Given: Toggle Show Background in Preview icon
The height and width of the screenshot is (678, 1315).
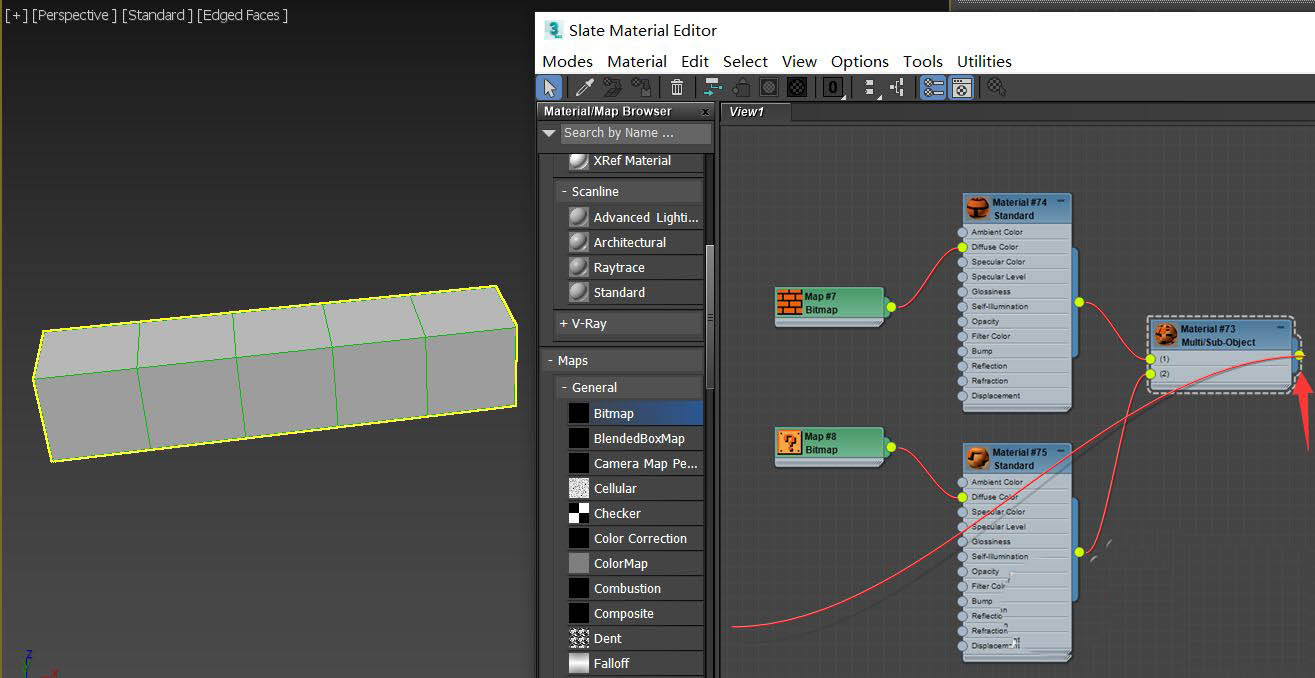Looking at the screenshot, I should pyautogui.click(x=797, y=88).
